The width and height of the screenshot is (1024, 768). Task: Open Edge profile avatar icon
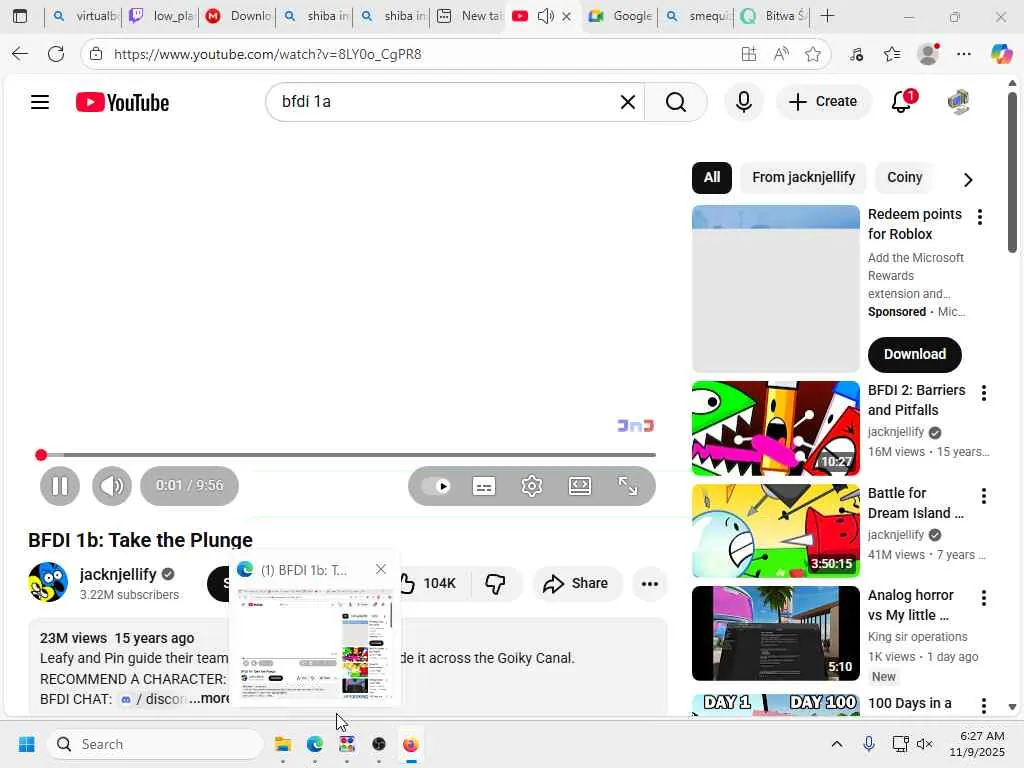tap(928, 54)
